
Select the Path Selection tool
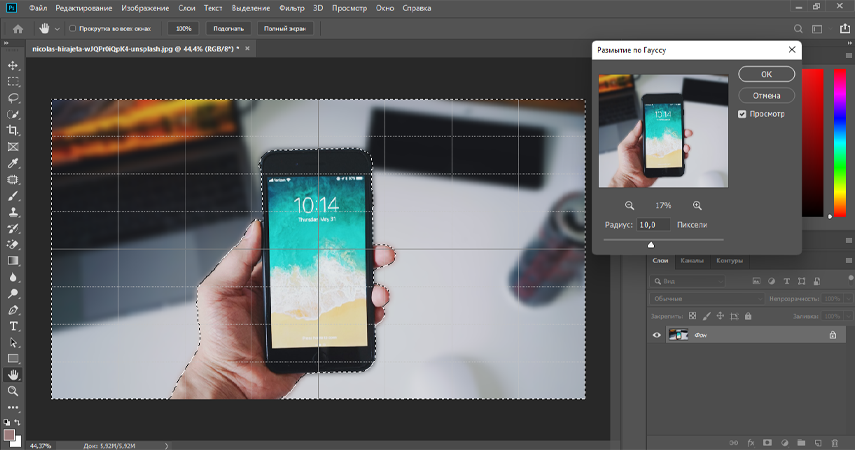(x=13, y=343)
